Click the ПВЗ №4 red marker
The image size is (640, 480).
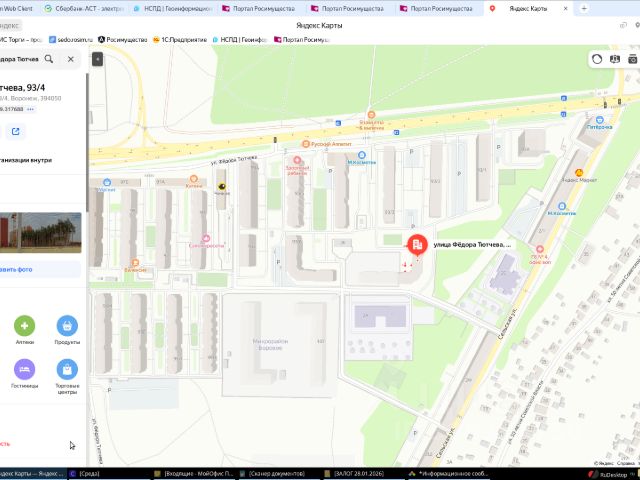[x=540, y=249]
